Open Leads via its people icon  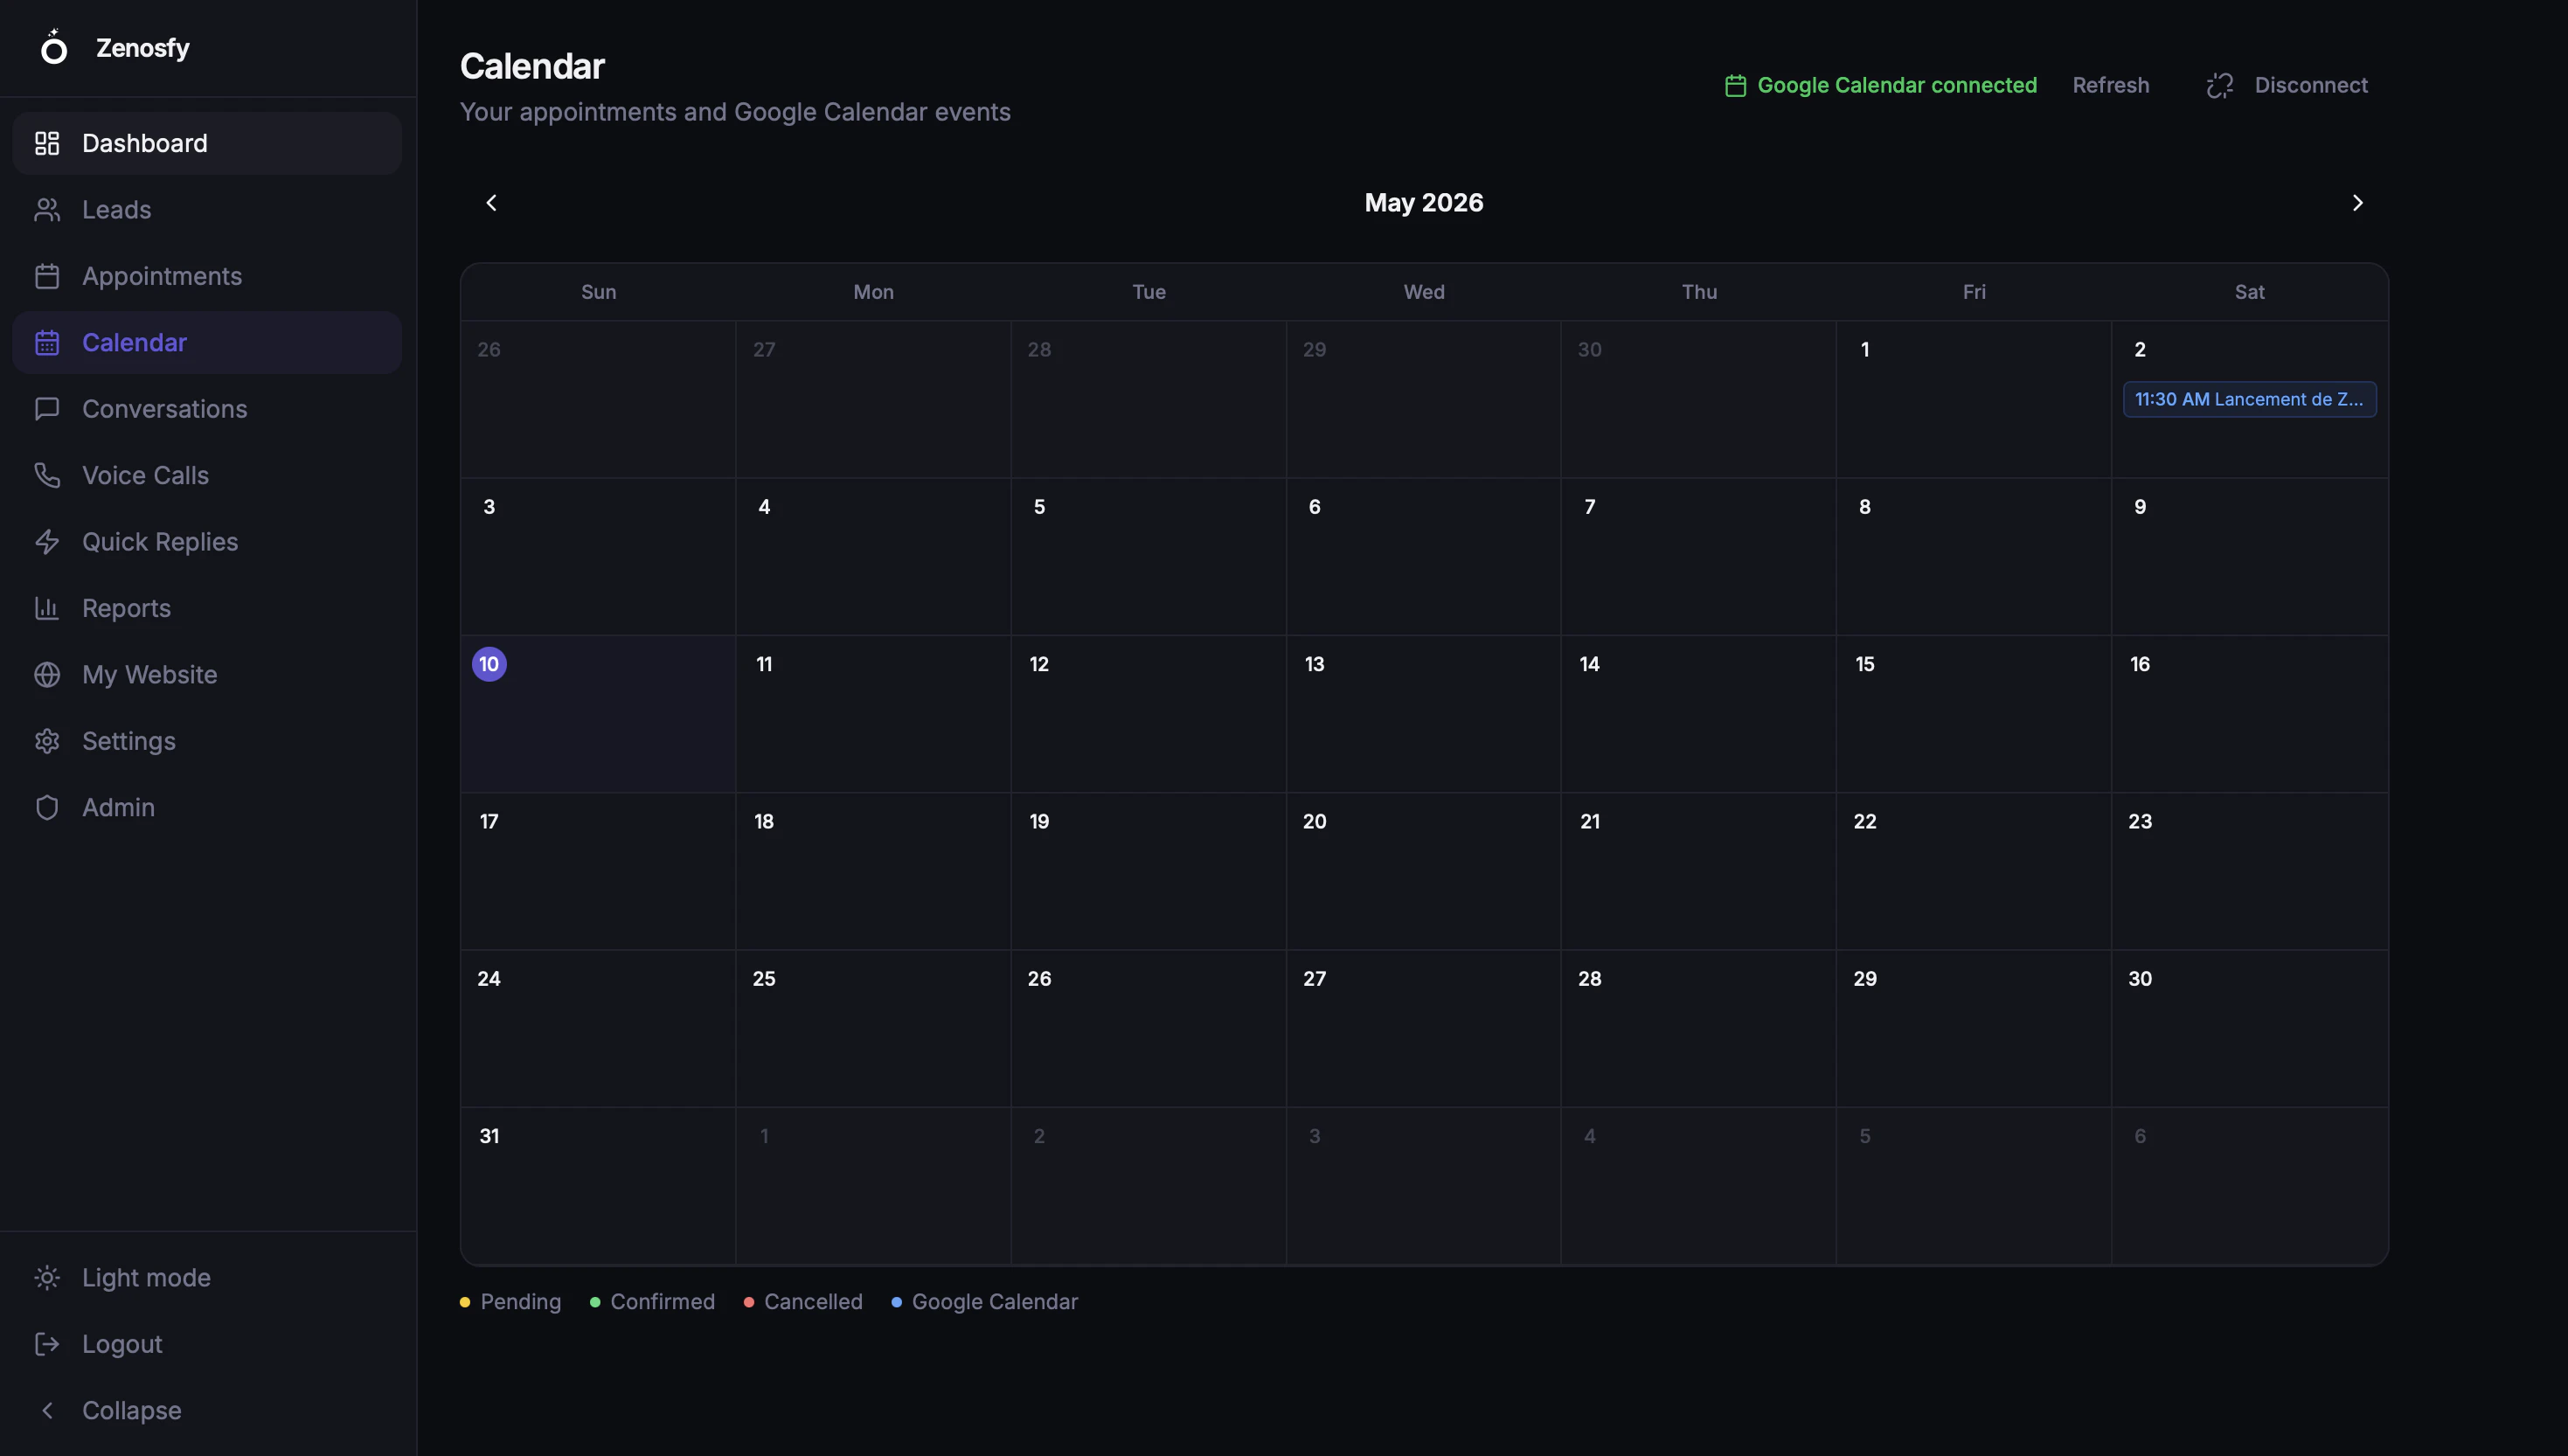(x=47, y=209)
